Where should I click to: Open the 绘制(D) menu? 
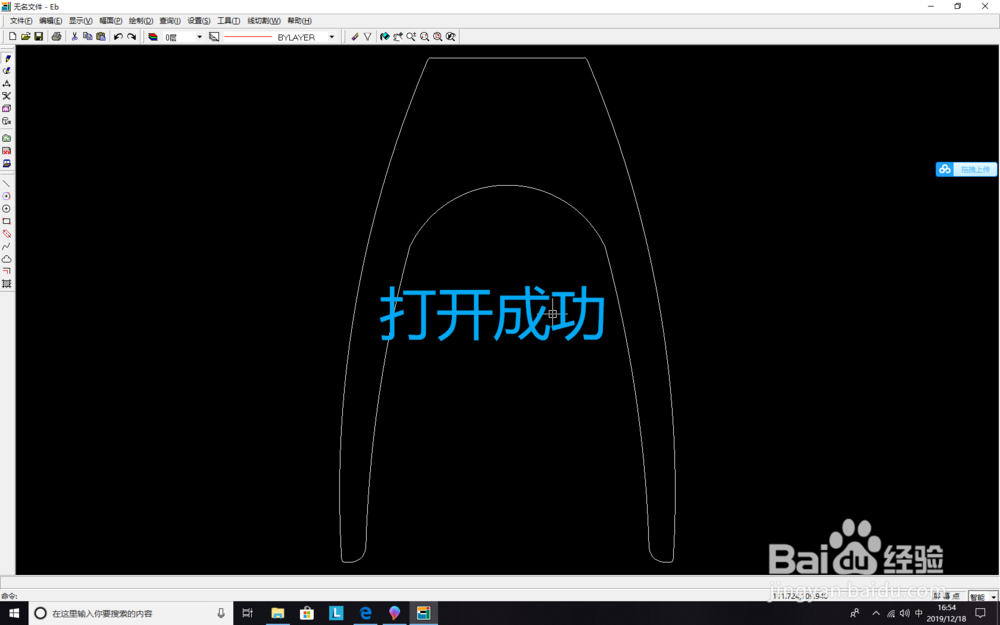click(x=140, y=21)
